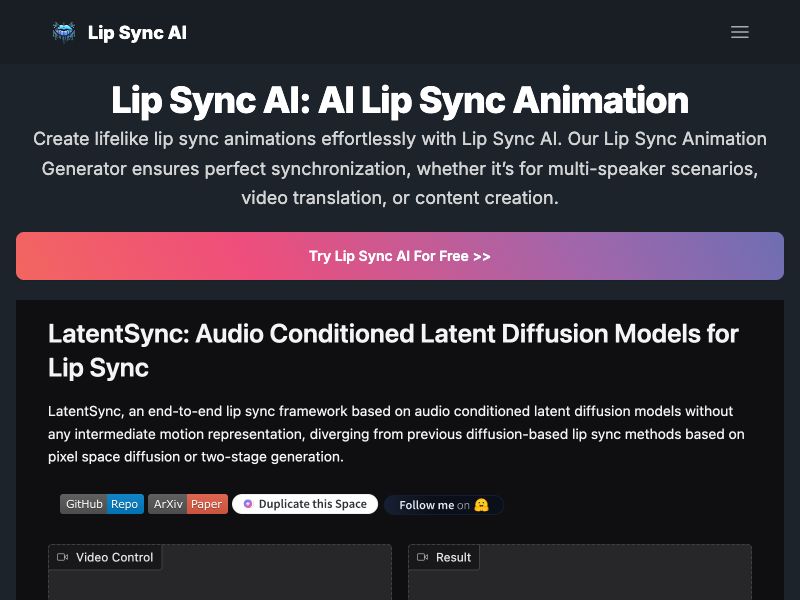Viewport: 800px width, 600px height.
Task: Click the Follow me on badge
Action: coord(444,505)
